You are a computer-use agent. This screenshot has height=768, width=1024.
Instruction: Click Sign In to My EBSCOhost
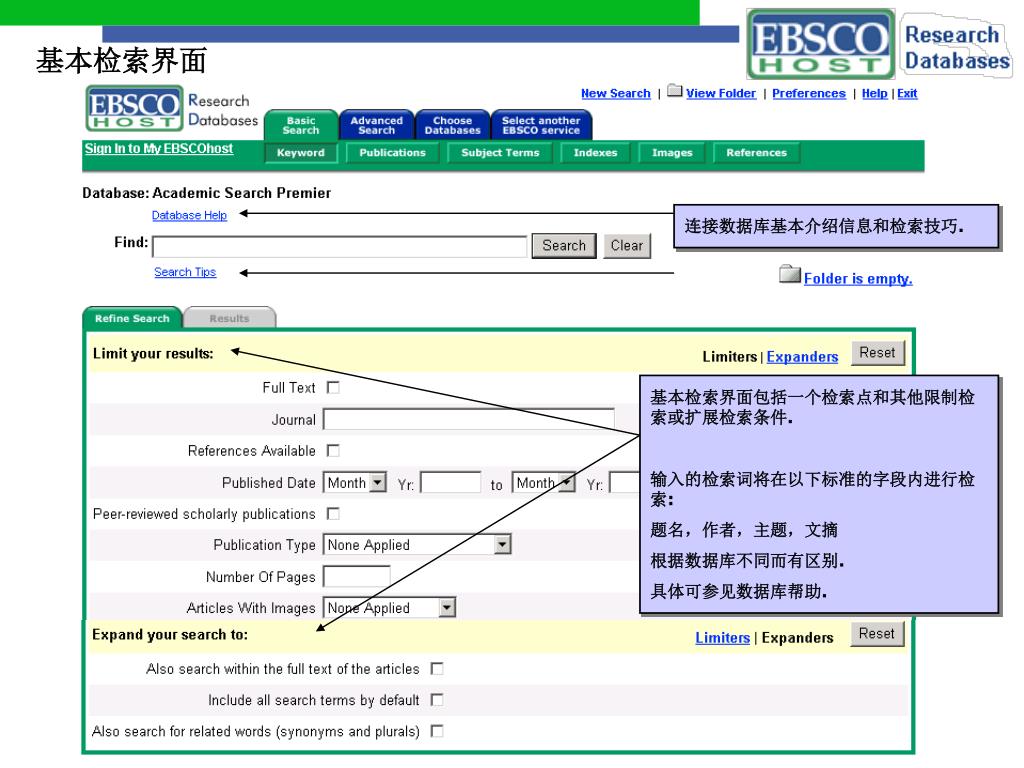pyautogui.click(x=159, y=149)
